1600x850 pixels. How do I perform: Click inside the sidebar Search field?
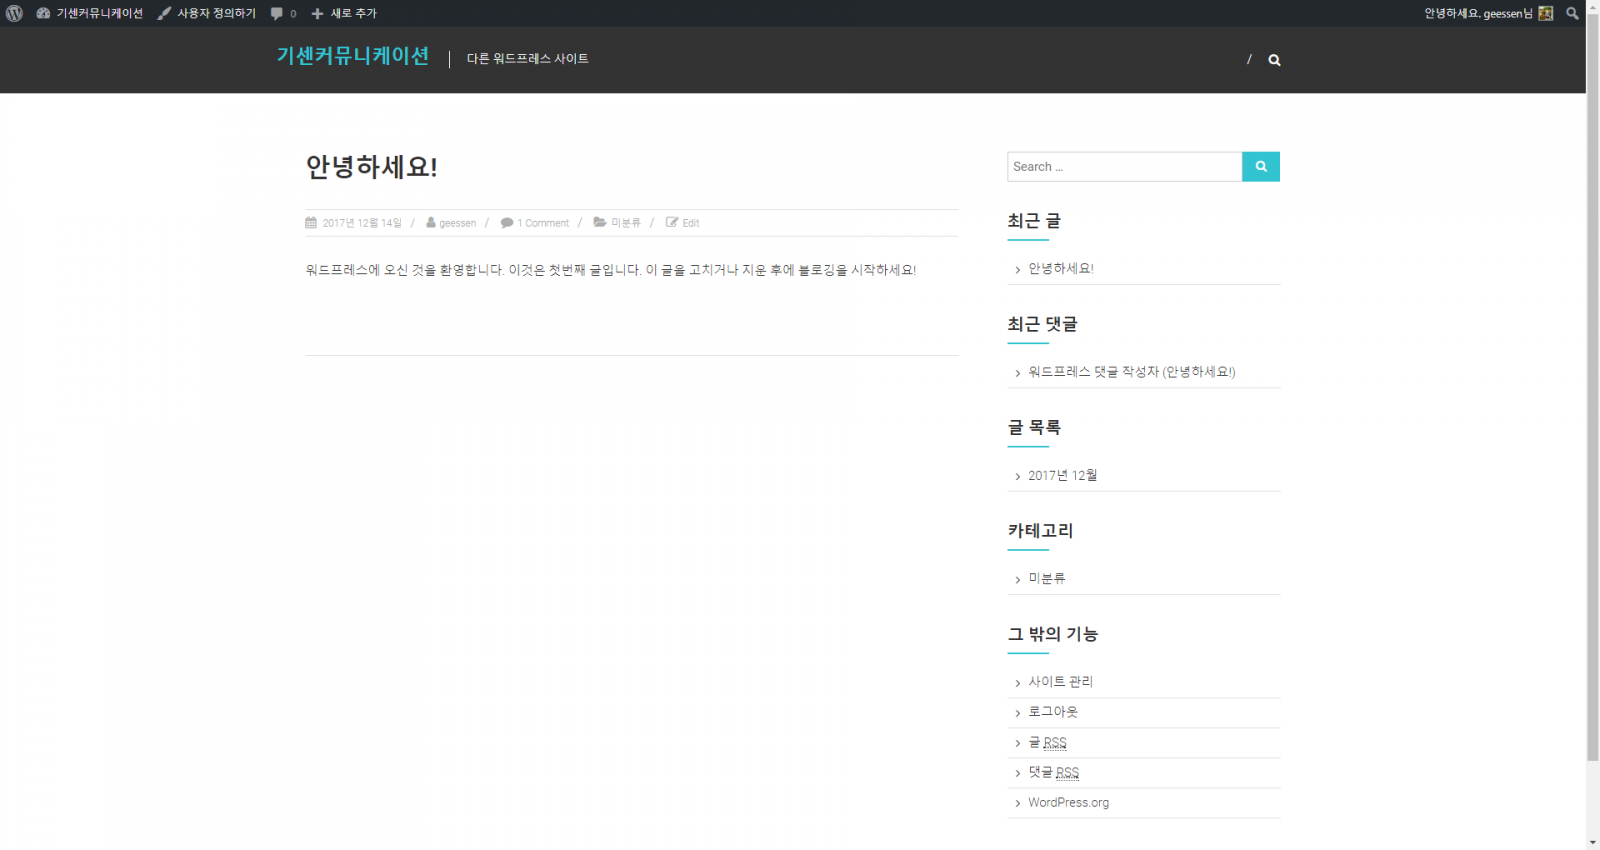click(x=1124, y=167)
